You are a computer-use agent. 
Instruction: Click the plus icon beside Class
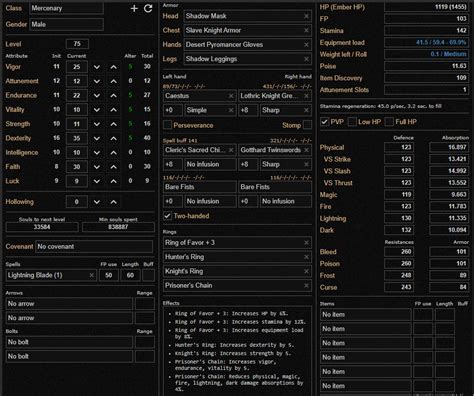tap(134, 8)
